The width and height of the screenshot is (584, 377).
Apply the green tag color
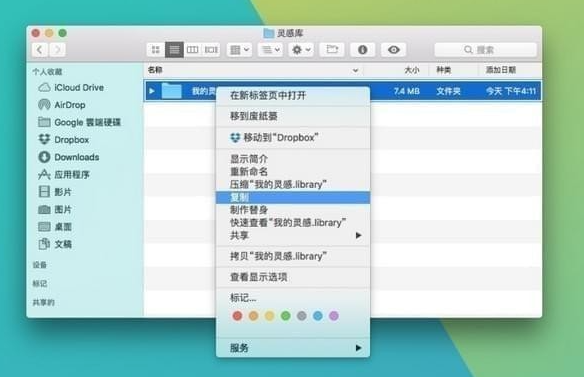pos(286,316)
